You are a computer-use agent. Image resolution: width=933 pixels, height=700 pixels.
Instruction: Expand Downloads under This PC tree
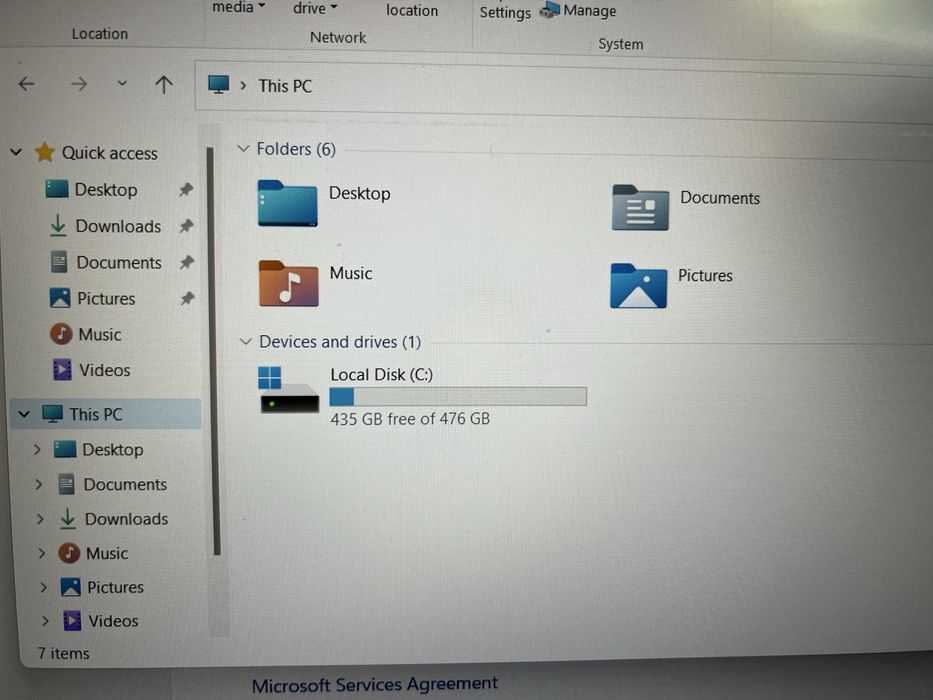pos(40,519)
